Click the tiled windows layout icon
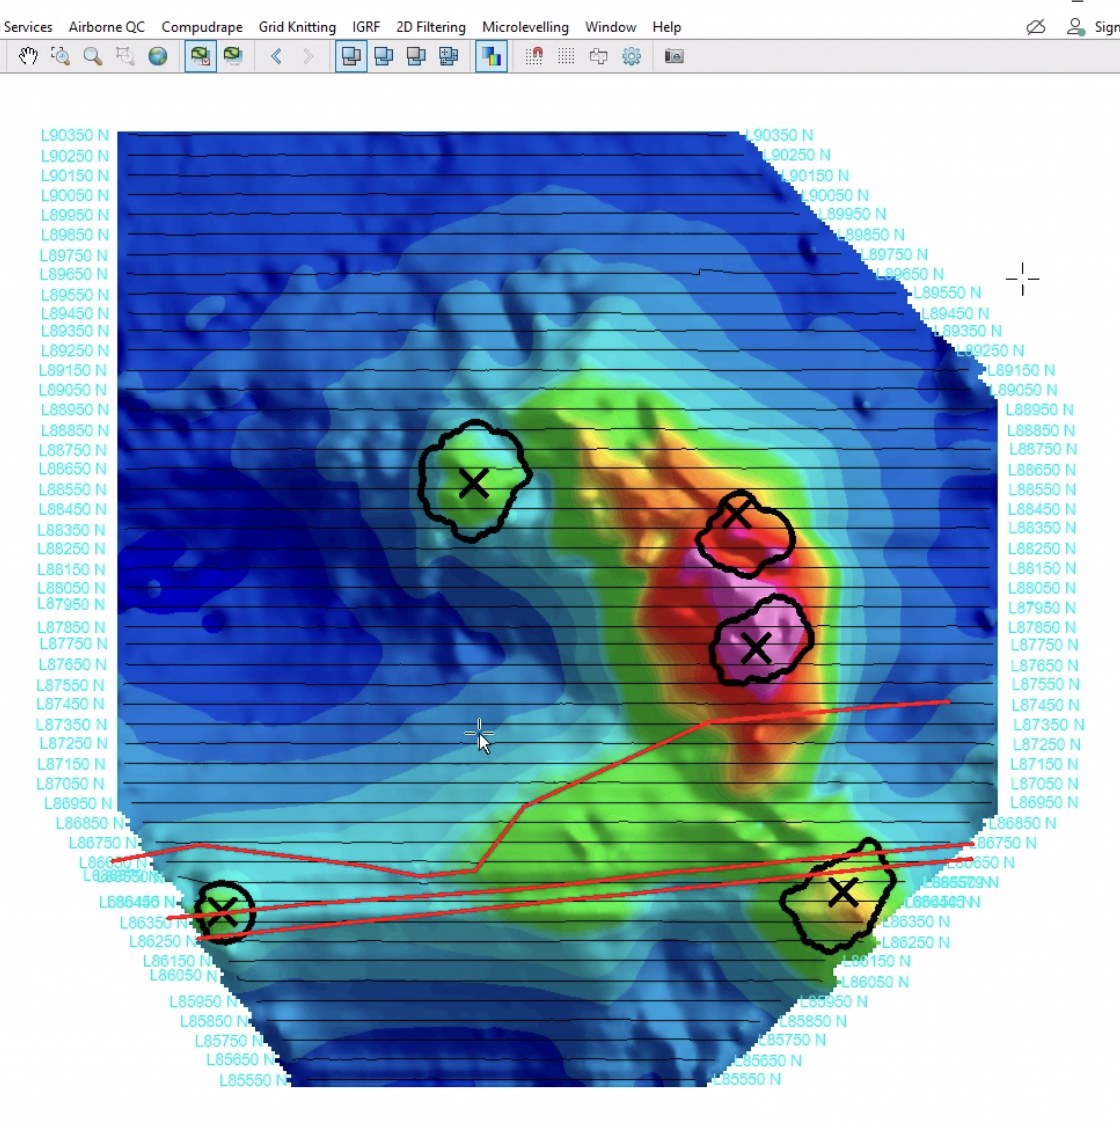 449,56
